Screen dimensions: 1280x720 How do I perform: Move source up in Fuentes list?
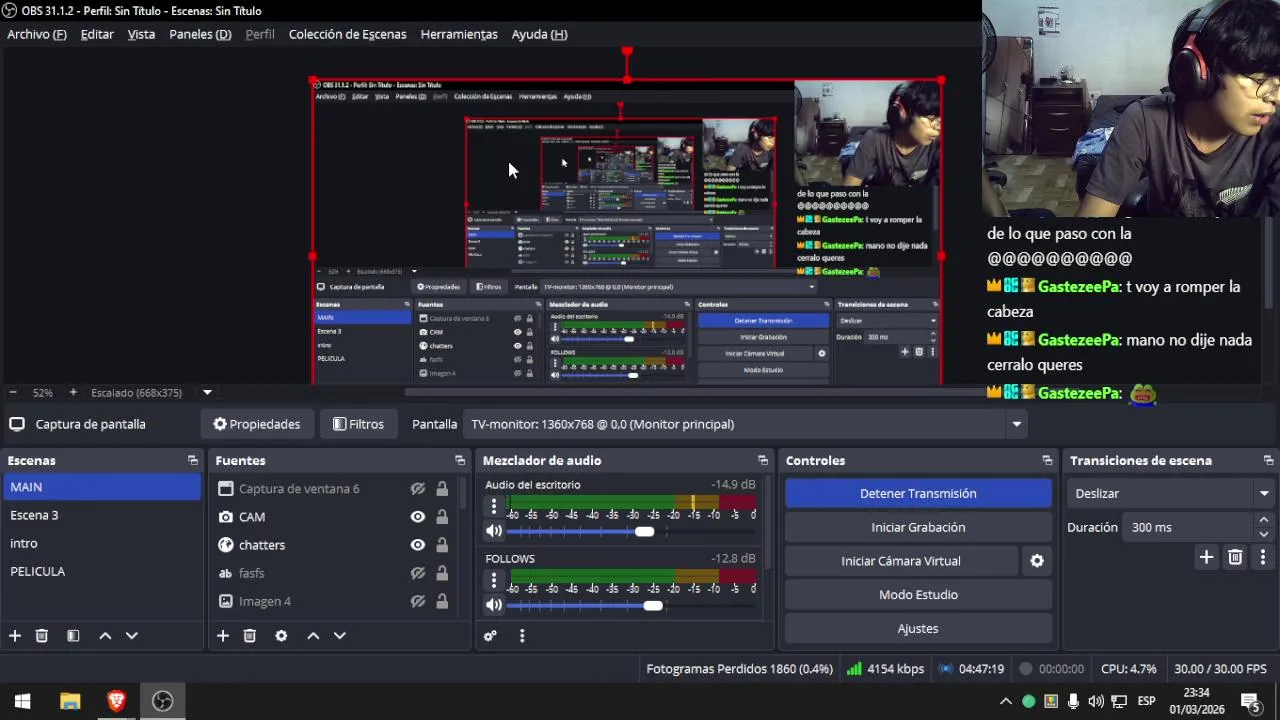313,636
